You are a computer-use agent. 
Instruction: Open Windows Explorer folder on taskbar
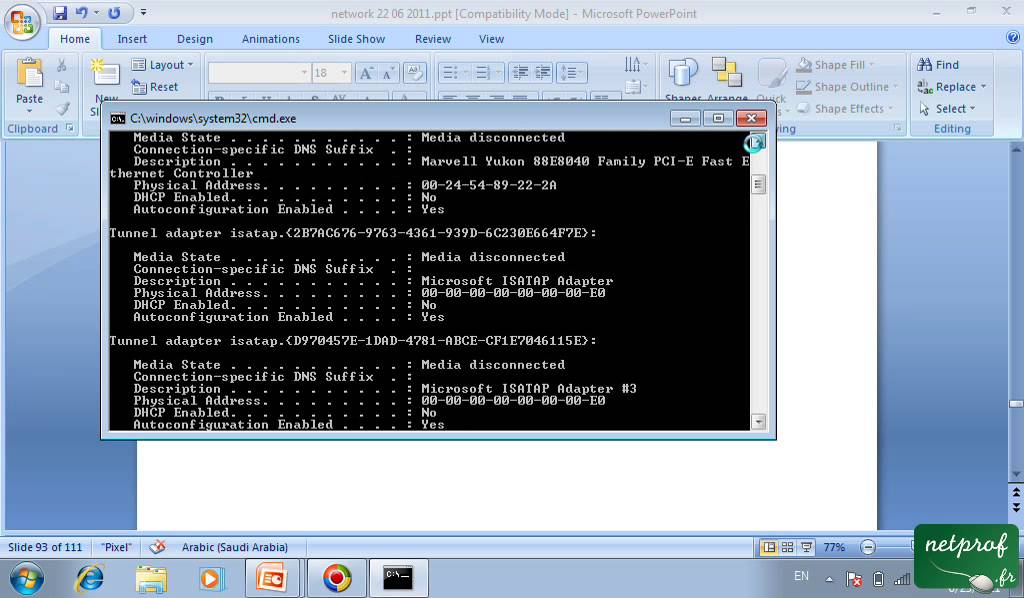(152, 578)
